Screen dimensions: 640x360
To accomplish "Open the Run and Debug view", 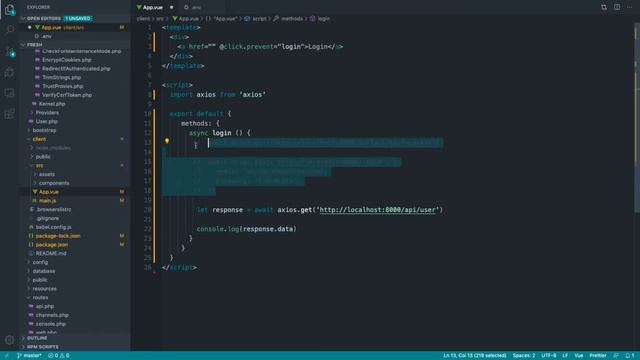I will pos(9,73).
